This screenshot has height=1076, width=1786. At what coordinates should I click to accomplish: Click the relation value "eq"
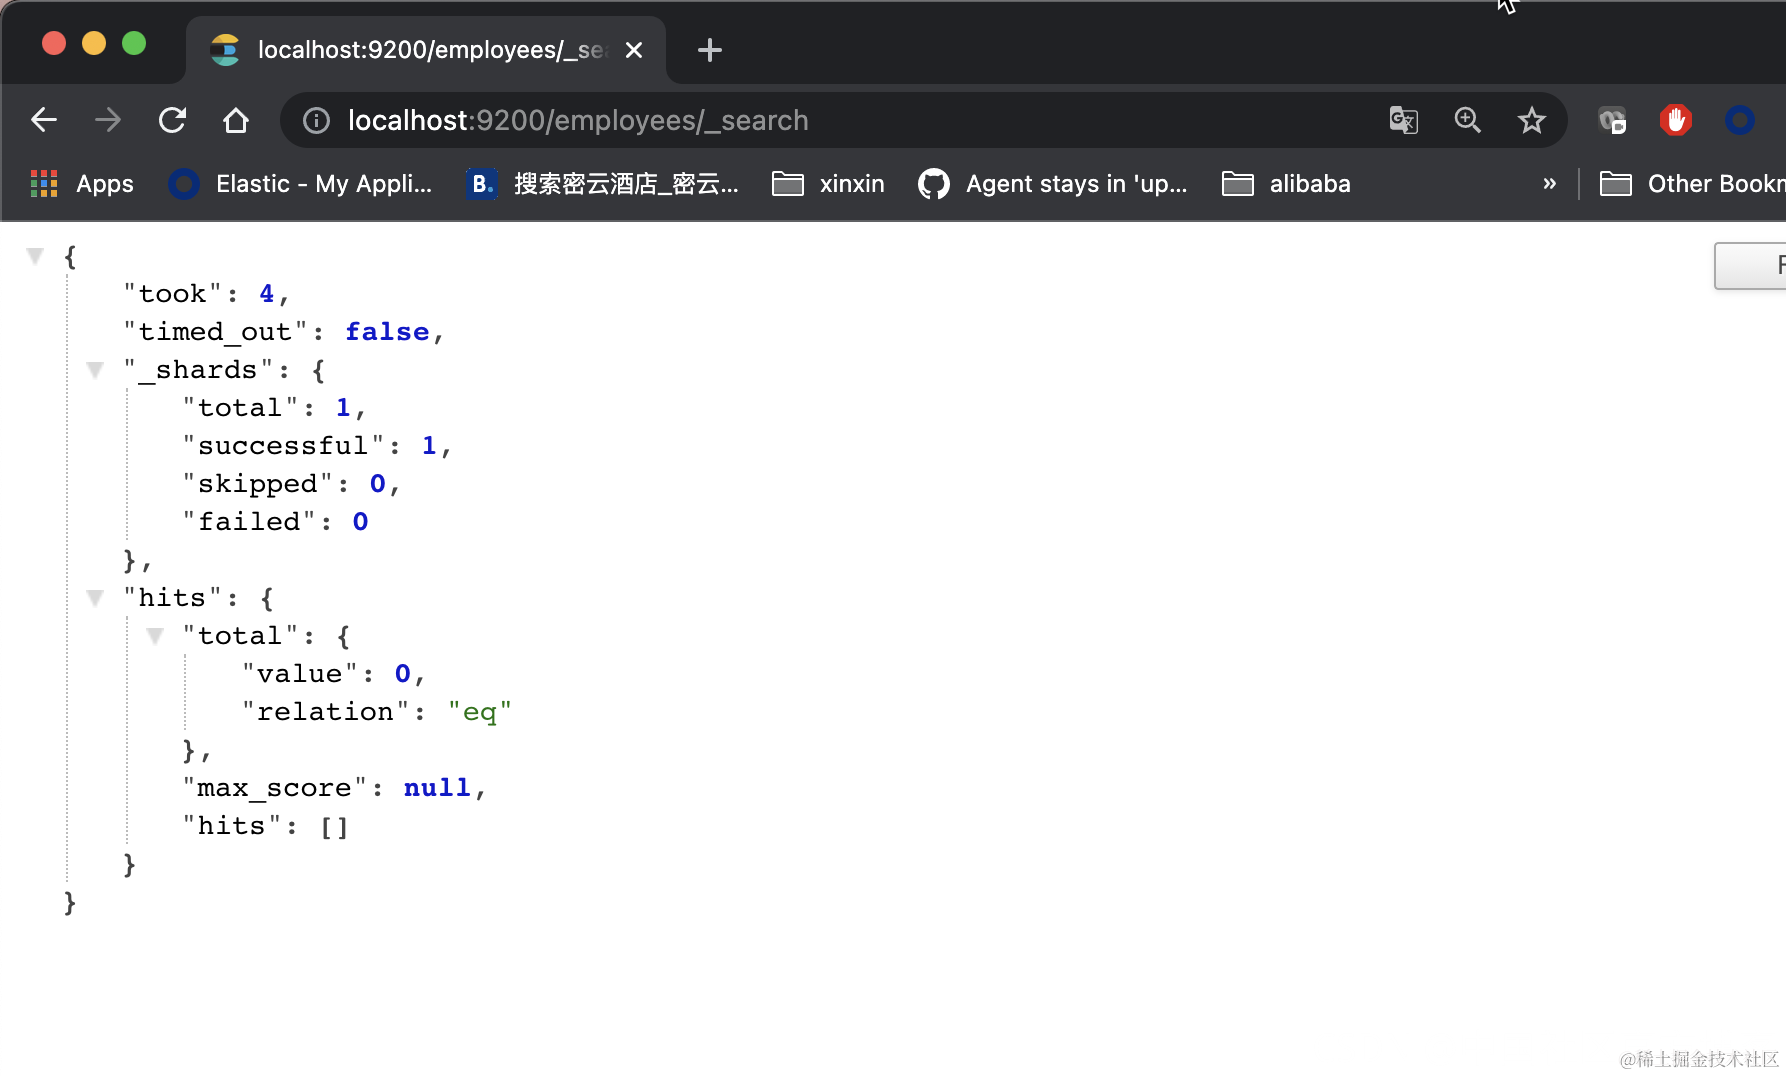[x=480, y=712]
